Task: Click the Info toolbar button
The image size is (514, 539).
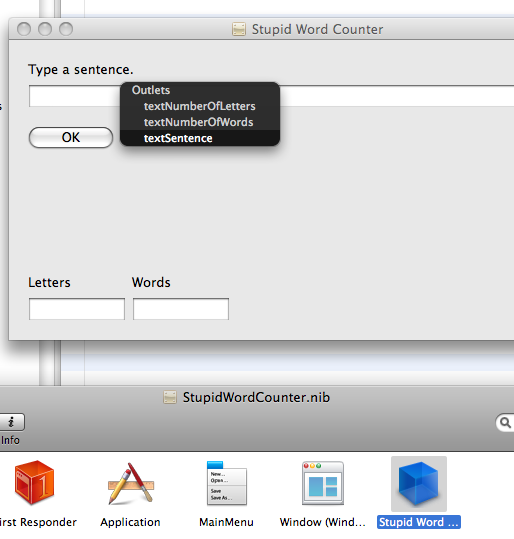Action: [x=12, y=422]
